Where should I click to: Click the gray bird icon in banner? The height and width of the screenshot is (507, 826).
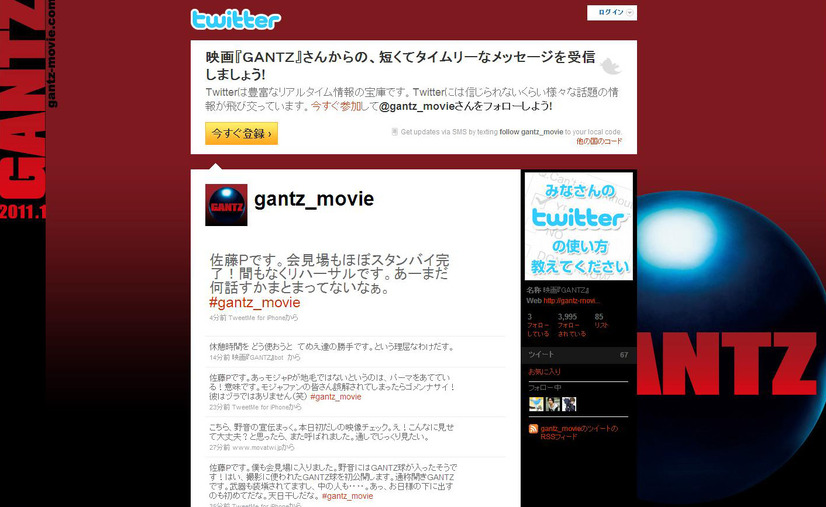click(x=611, y=66)
